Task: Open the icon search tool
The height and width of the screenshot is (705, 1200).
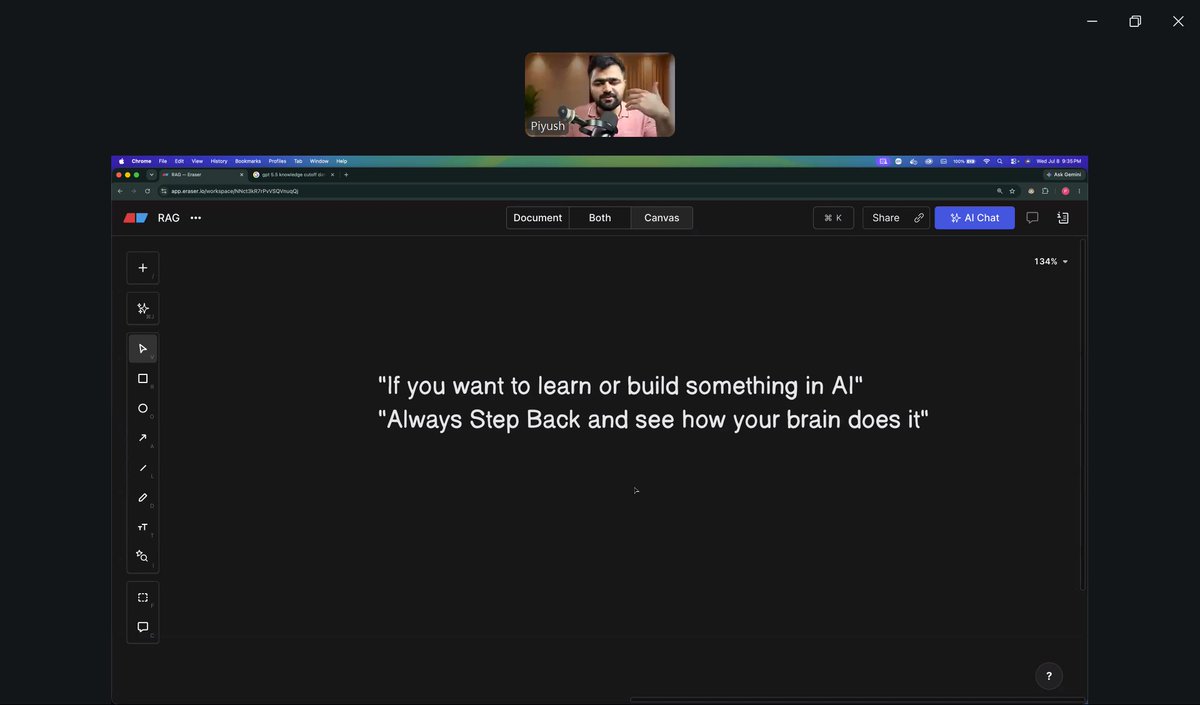Action: 142,556
